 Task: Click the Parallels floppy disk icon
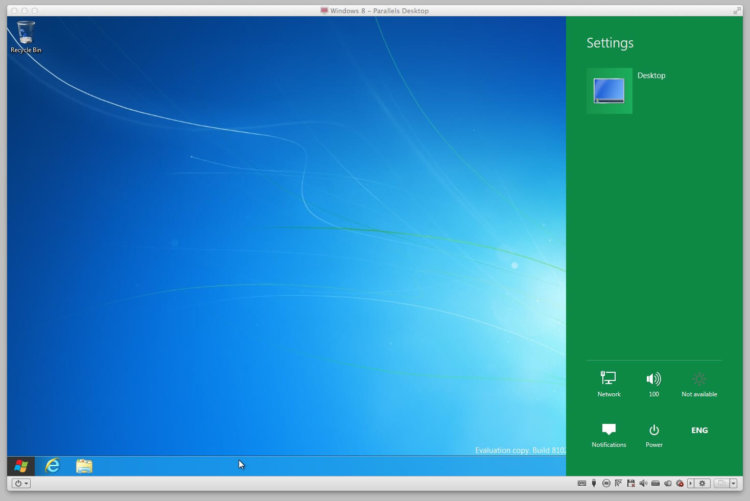(631, 483)
